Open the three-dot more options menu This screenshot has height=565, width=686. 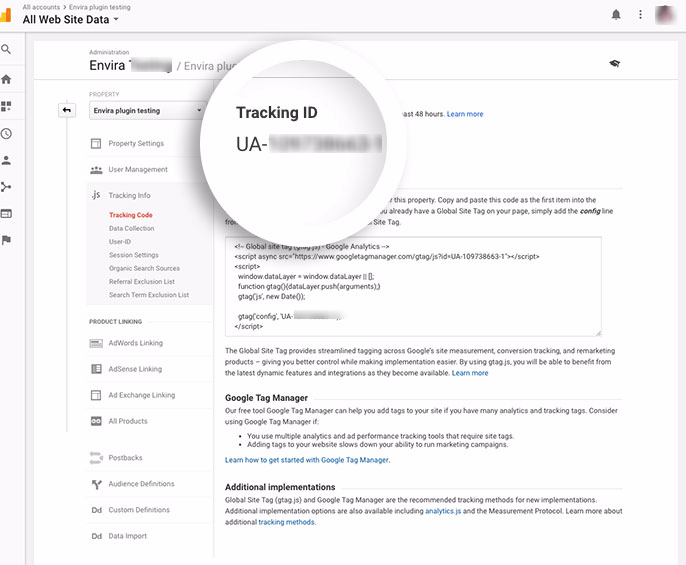coord(641,14)
